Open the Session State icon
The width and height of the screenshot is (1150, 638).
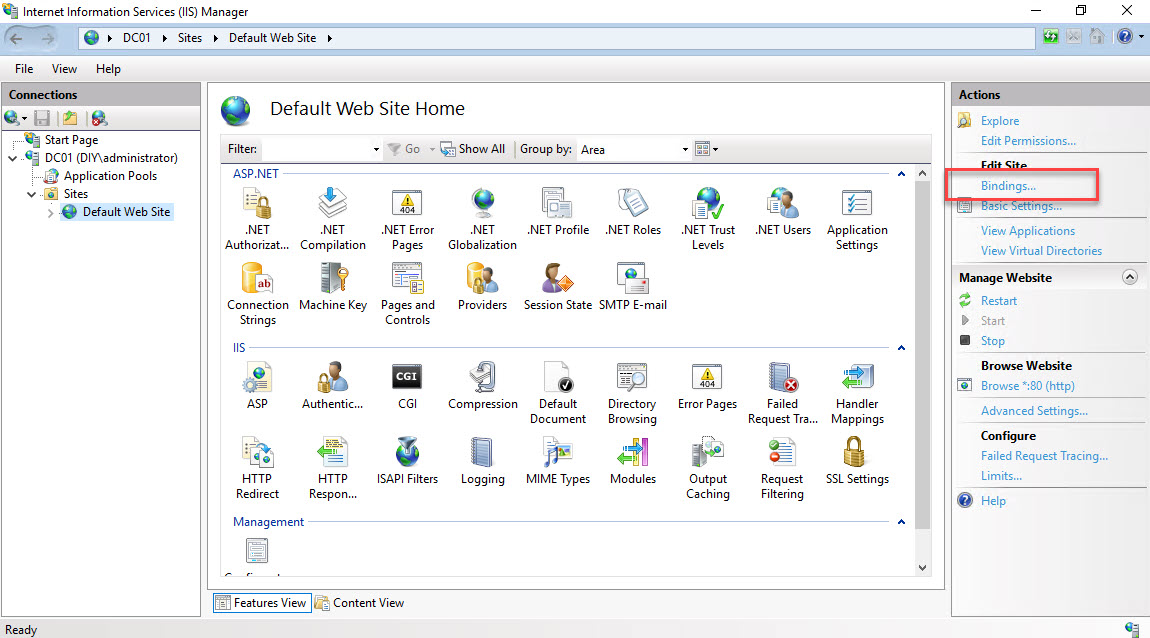pyautogui.click(x=557, y=287)
